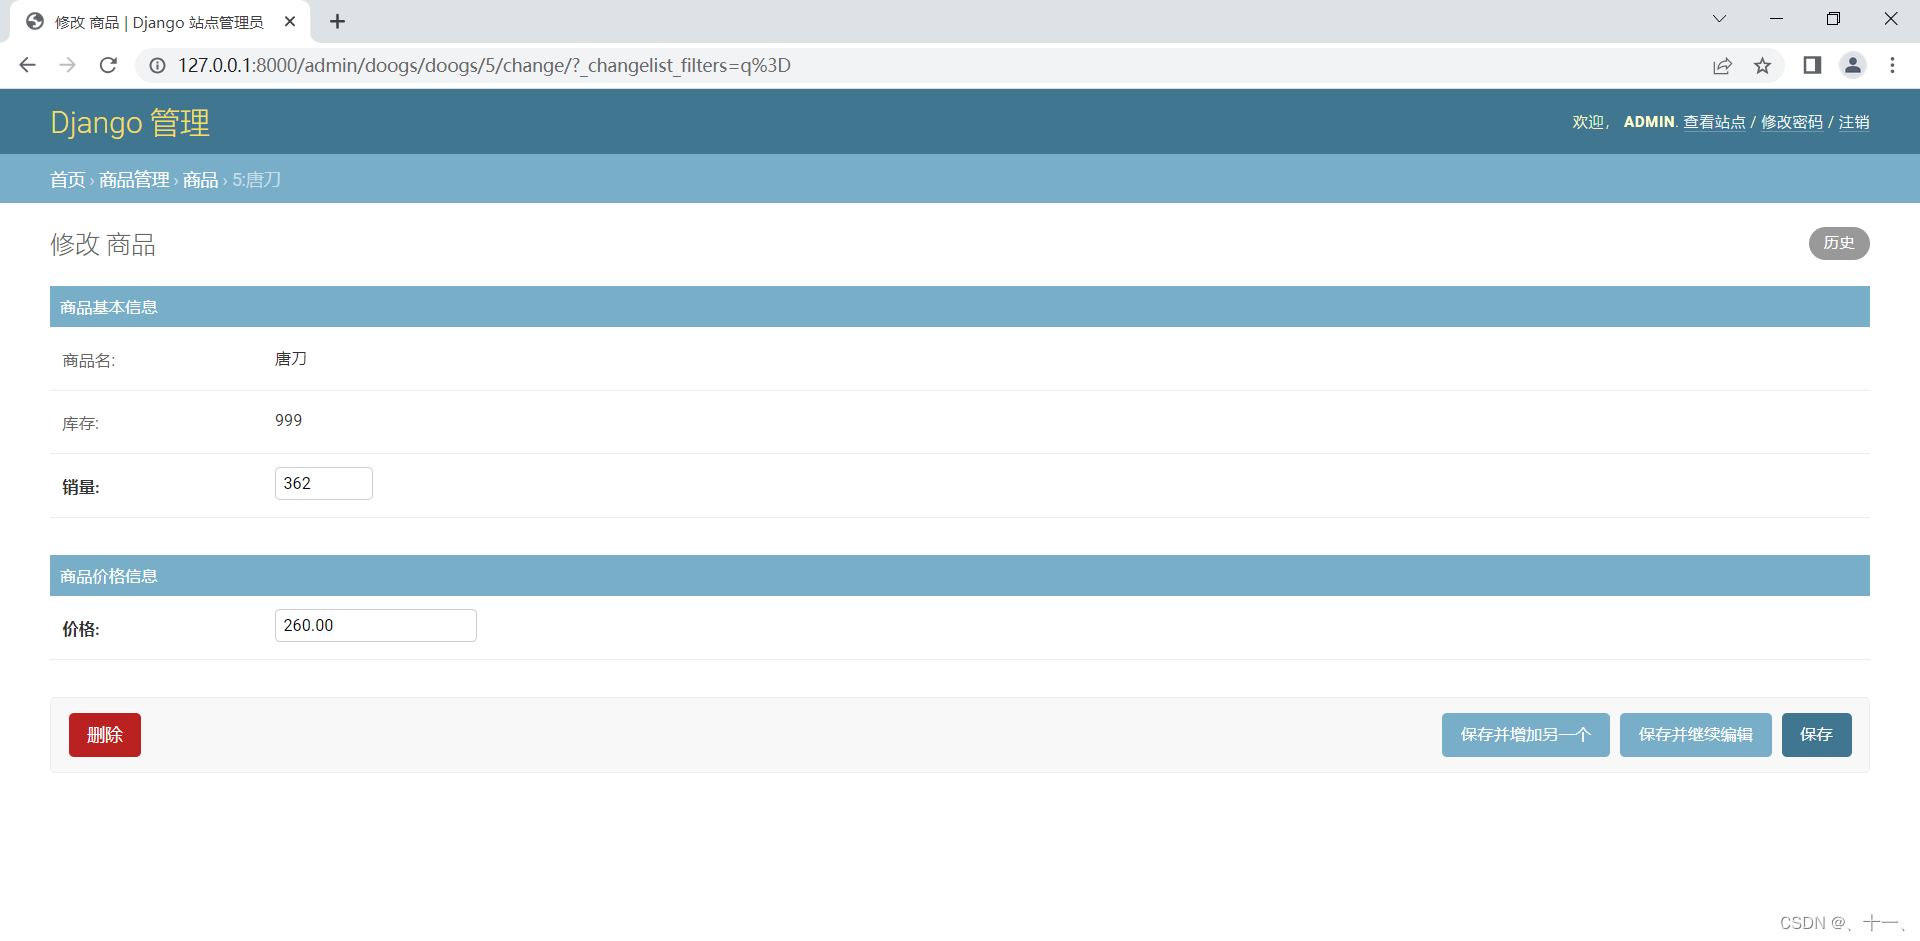1920x941 pixels.
Task: Click the 价格 field label
Action: click(x=81, y=629)
